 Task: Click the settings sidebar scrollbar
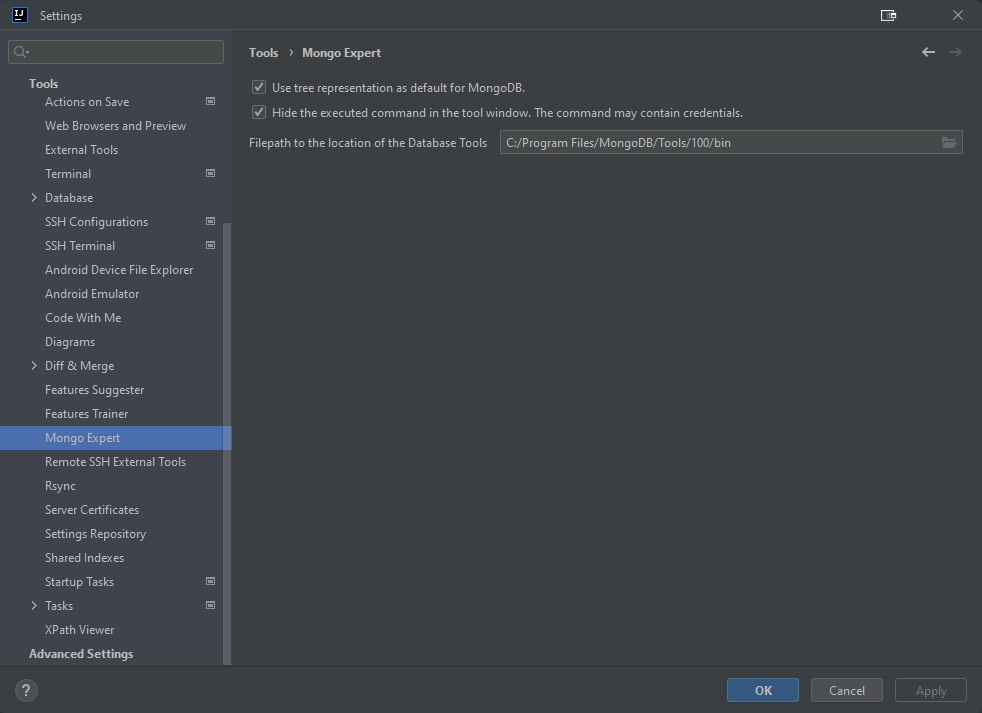click(x=227, y=440)
